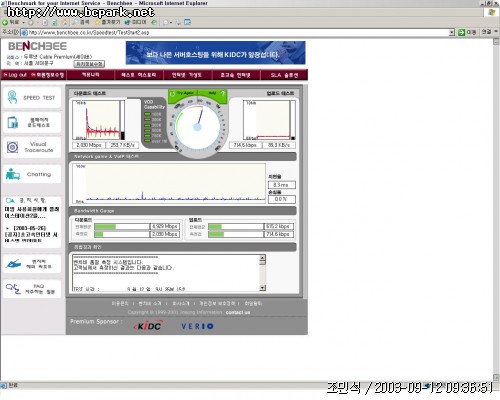This screenshot has height=400, width=500.
Task: Open the privacy policy footer link
Action: (x=217, y=304)
